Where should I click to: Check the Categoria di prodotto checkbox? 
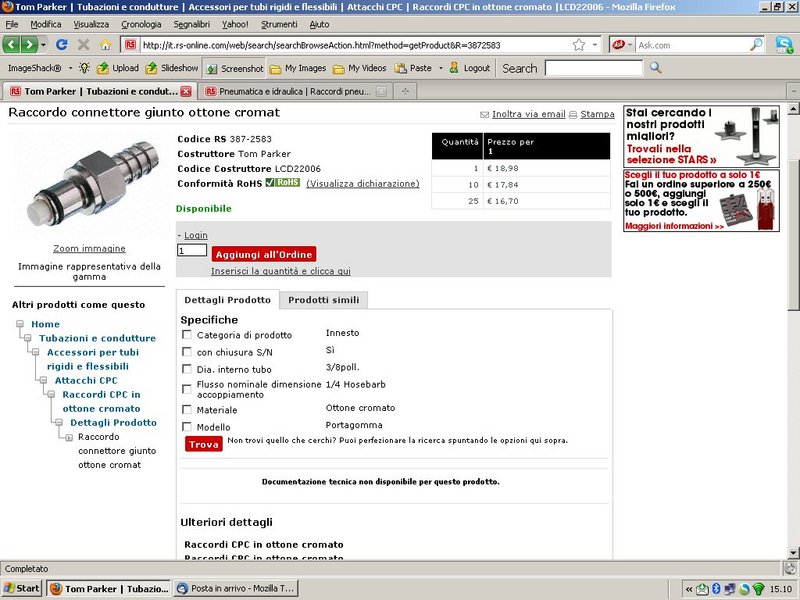coord(187,335)
